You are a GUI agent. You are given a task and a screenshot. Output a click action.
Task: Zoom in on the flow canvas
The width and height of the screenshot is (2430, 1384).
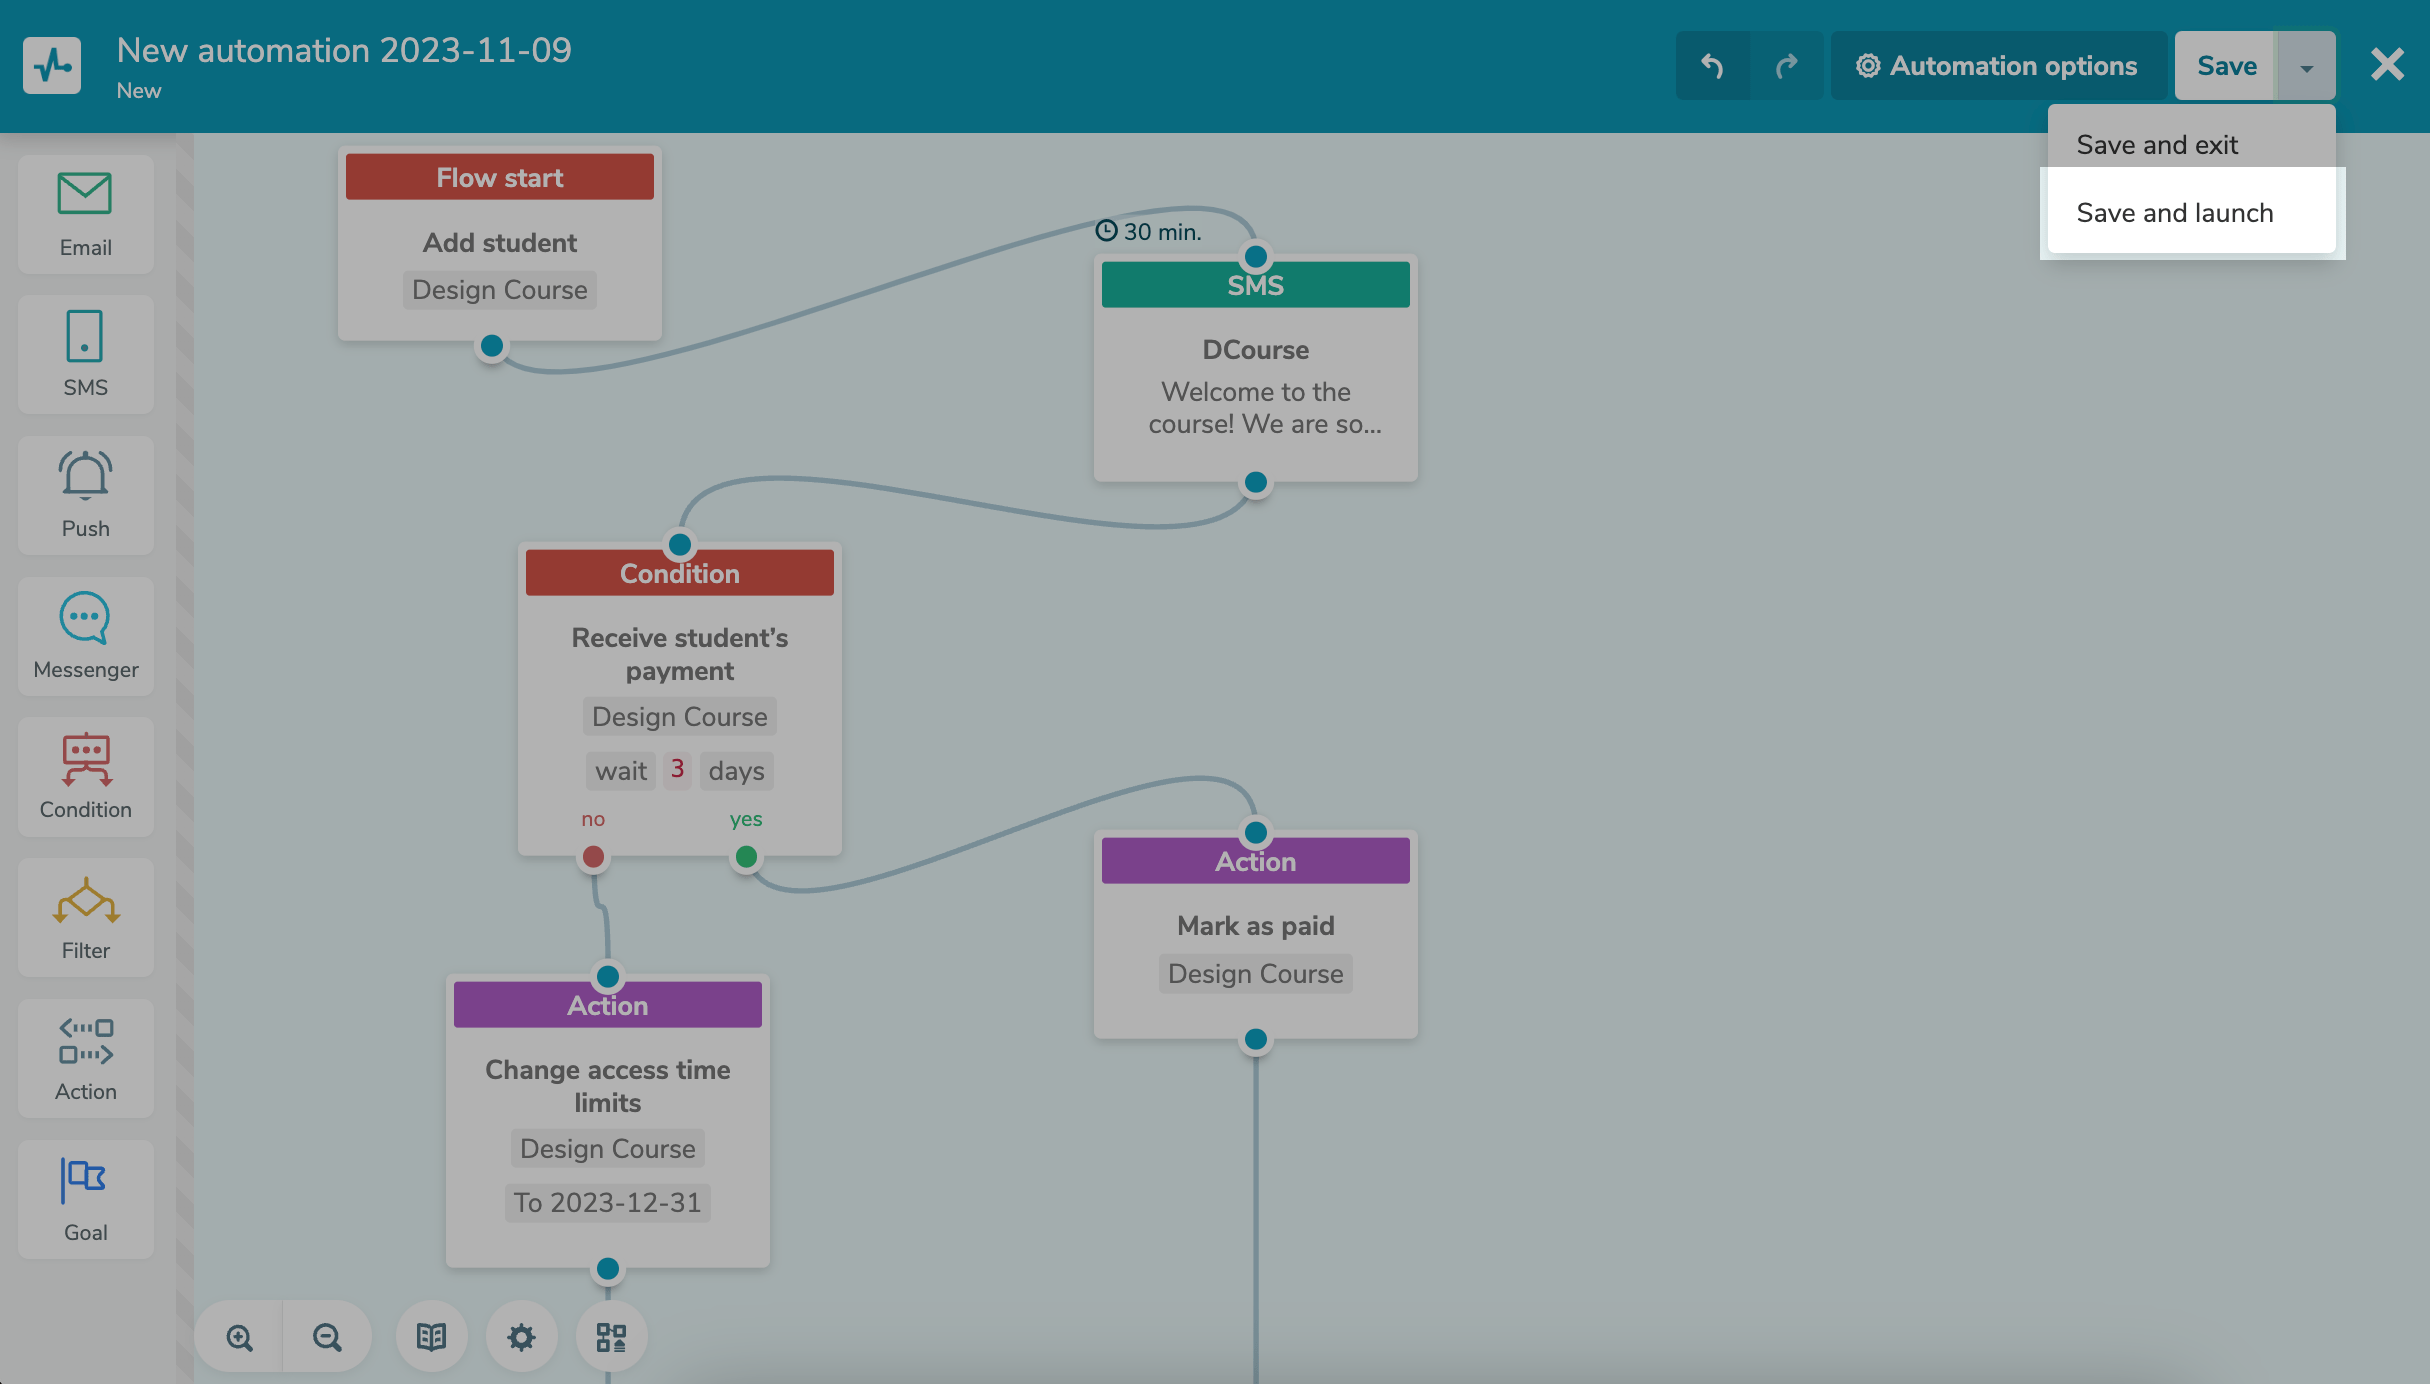click(x=239, y=1337)
